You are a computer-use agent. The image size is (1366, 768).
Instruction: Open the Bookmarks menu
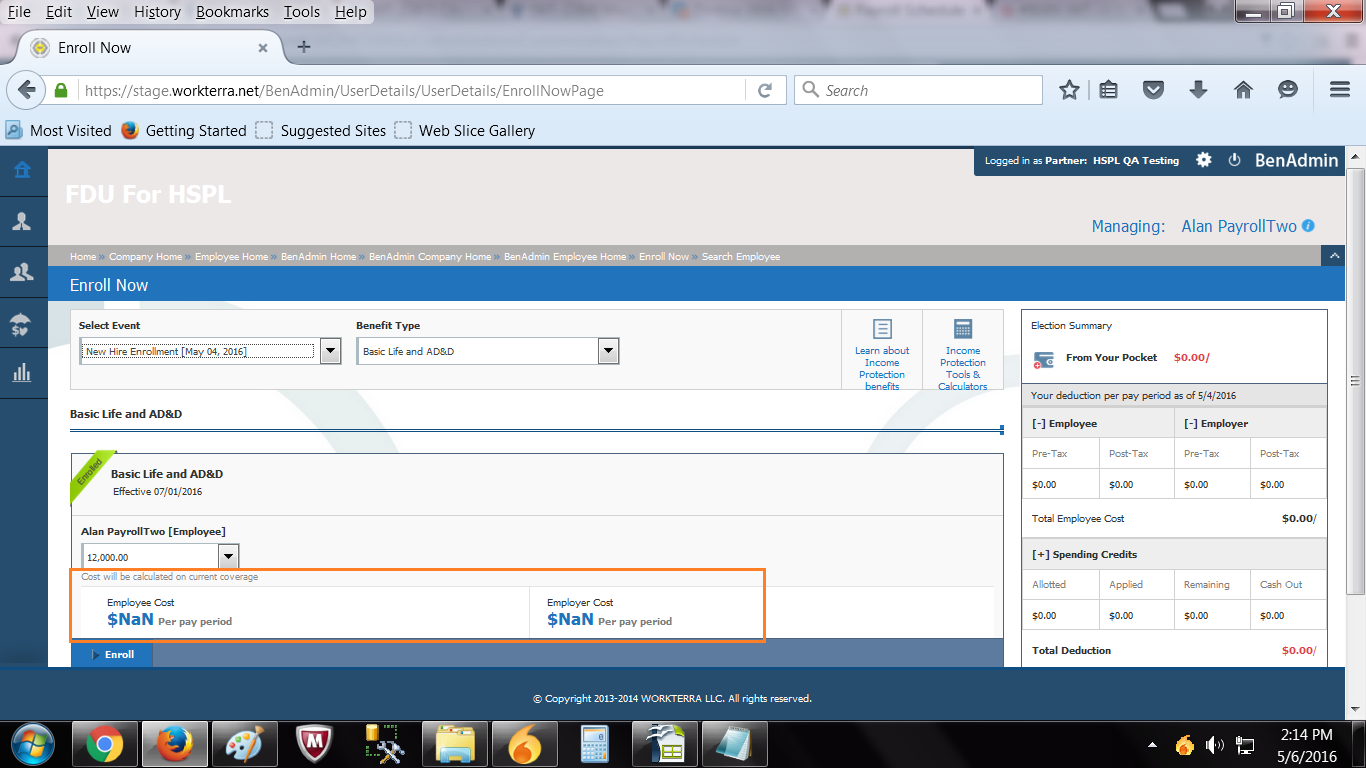tap(232, 12)
